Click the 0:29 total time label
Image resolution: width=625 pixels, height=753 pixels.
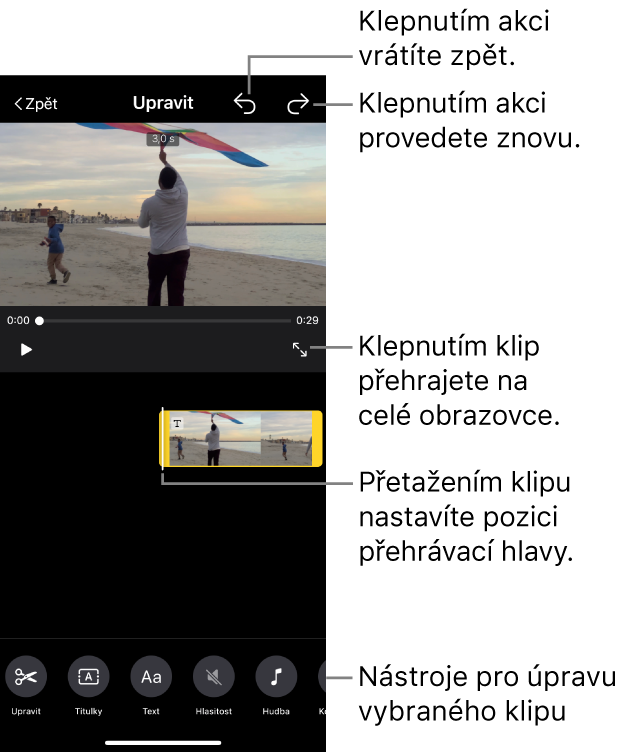307,320
